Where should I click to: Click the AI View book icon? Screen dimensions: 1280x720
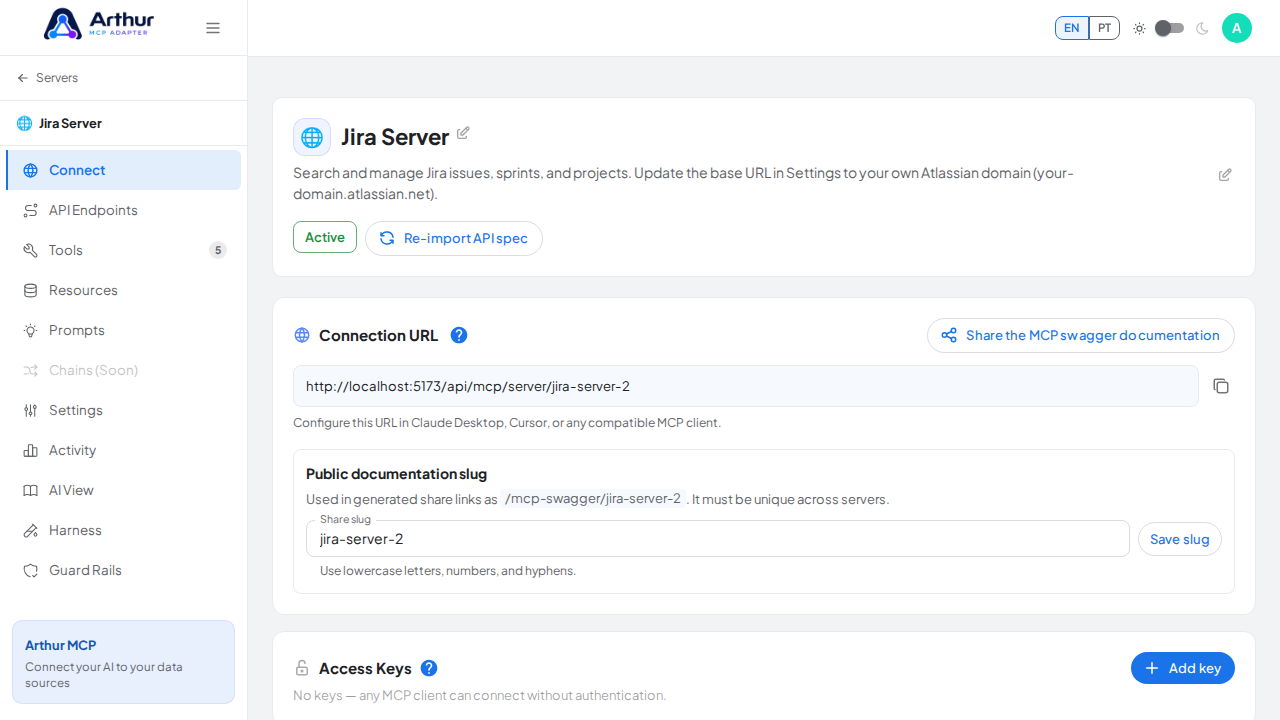pos(31,490)
